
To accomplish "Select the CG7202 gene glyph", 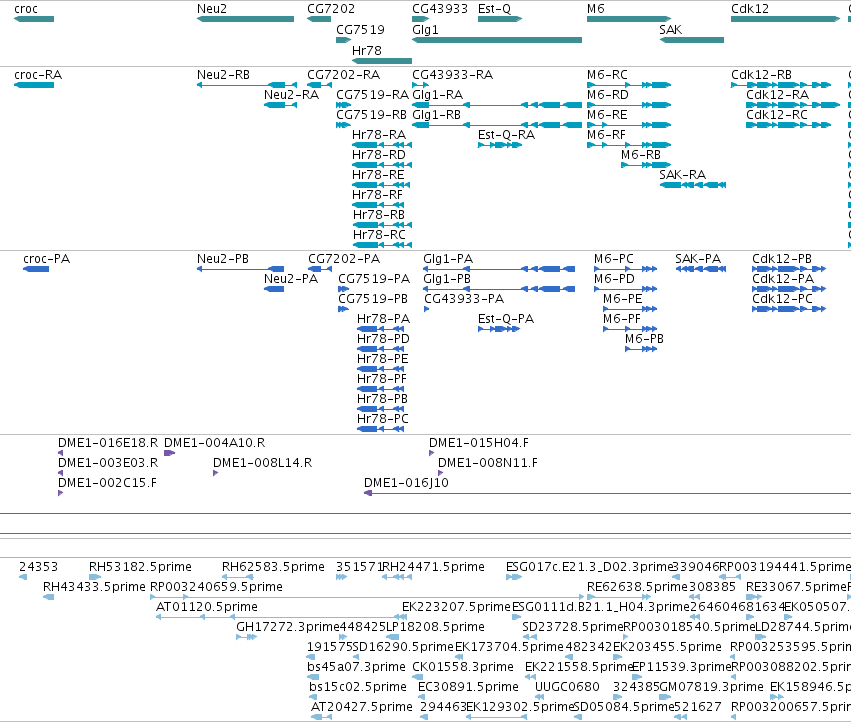I will coord(319,19).
